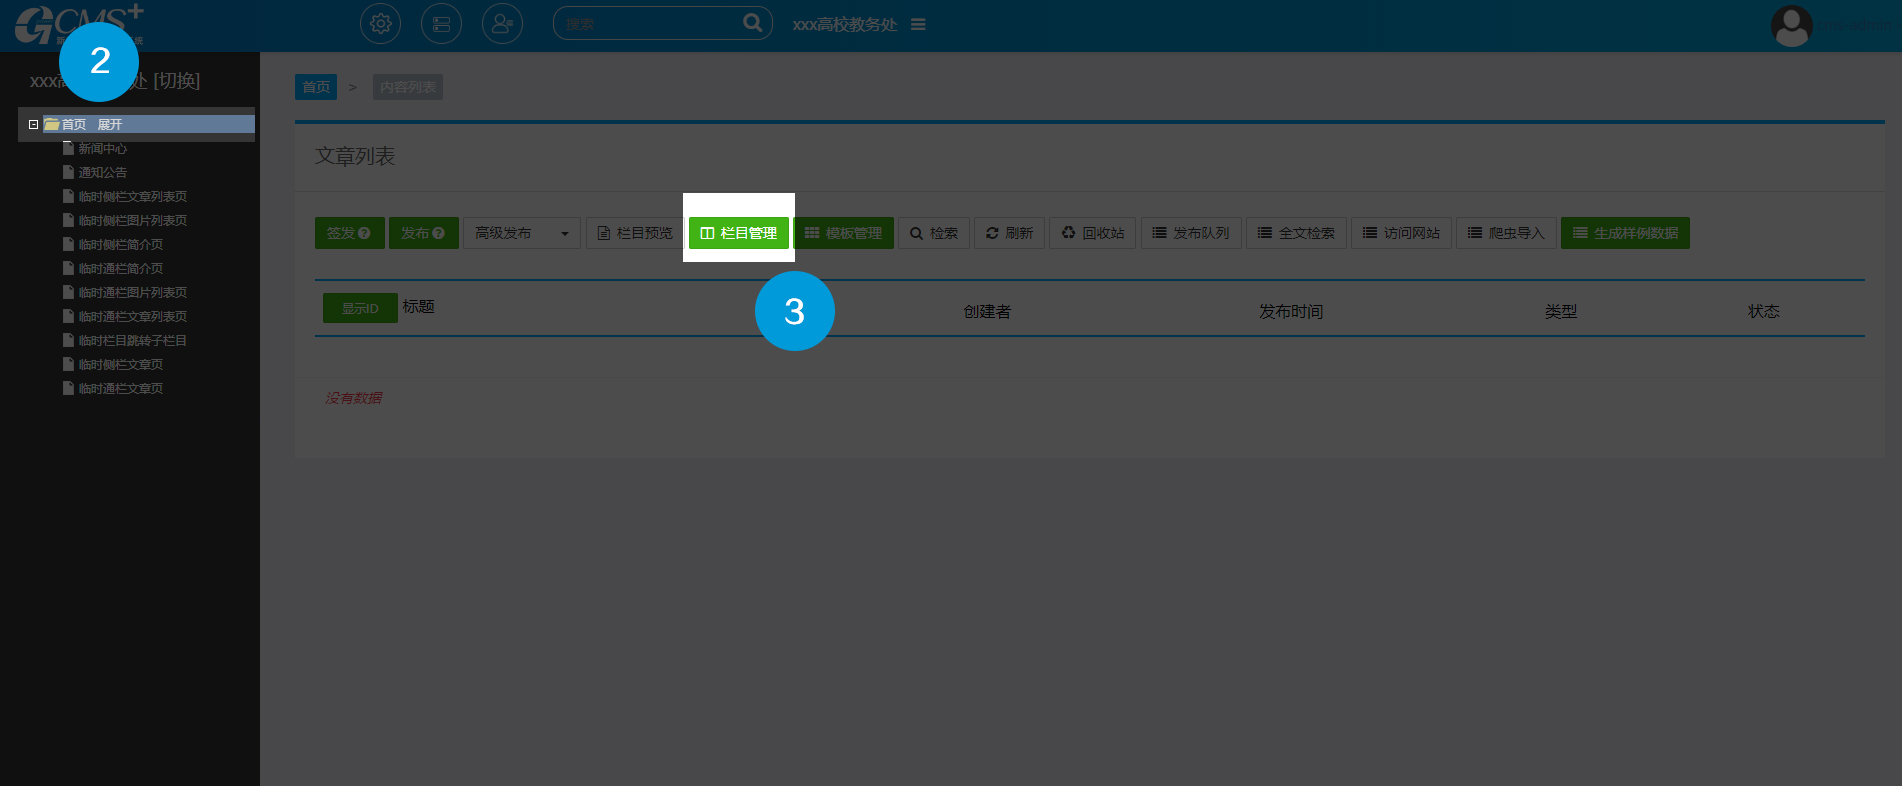Select 新闻中心 in the column tree
1902x786 pixels.
click(x=103, y=149)
